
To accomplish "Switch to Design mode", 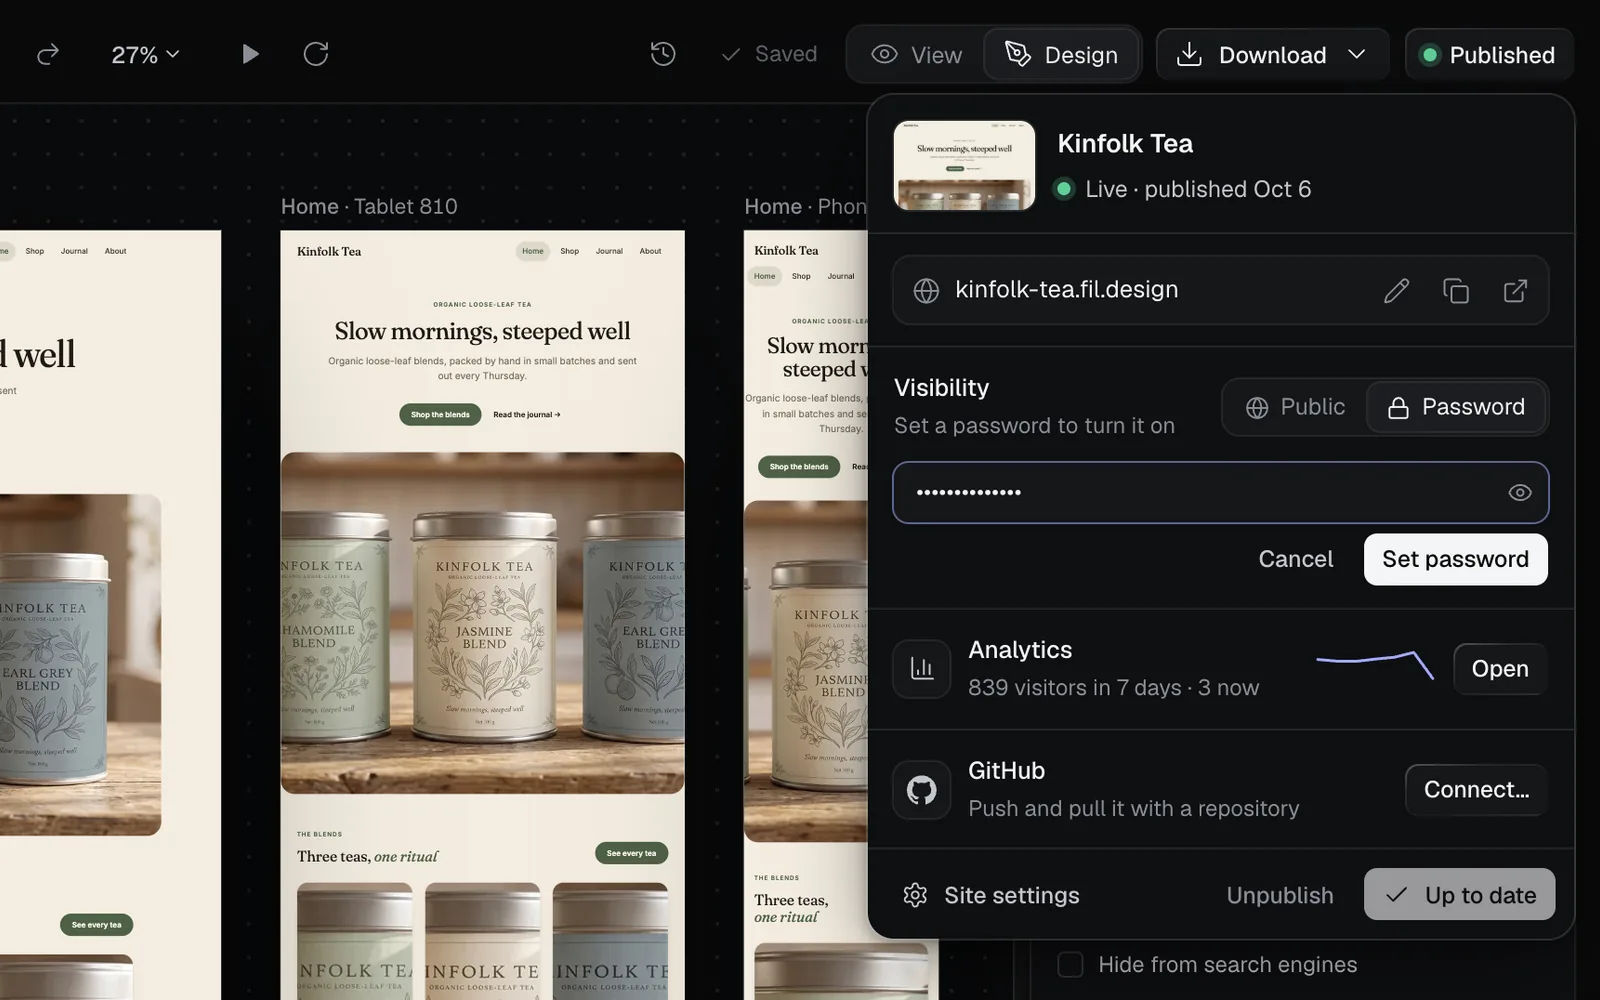I will click(x=1061, y=55).
